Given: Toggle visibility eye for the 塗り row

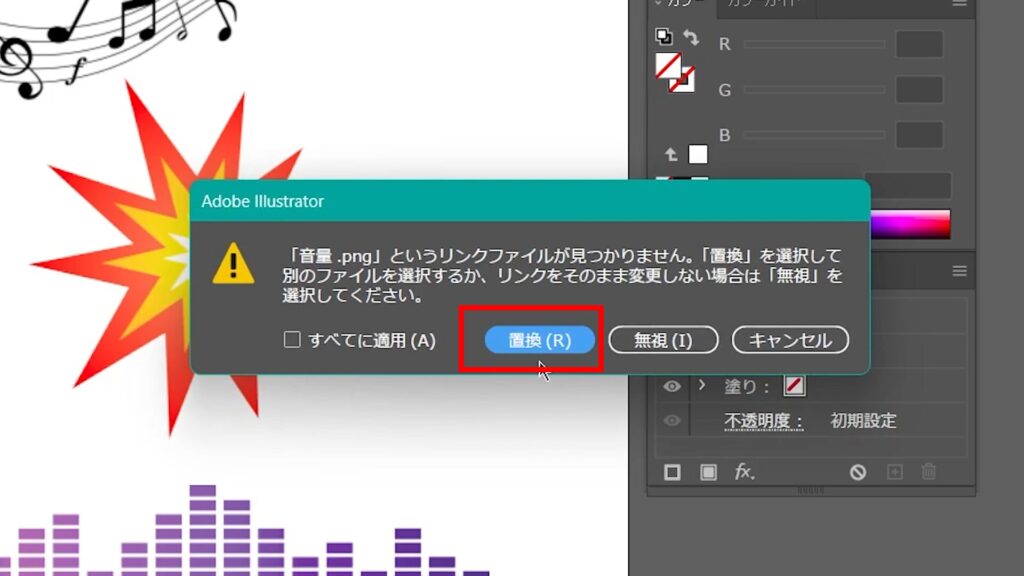Looking at the screenshot, I should pos(672,386).
